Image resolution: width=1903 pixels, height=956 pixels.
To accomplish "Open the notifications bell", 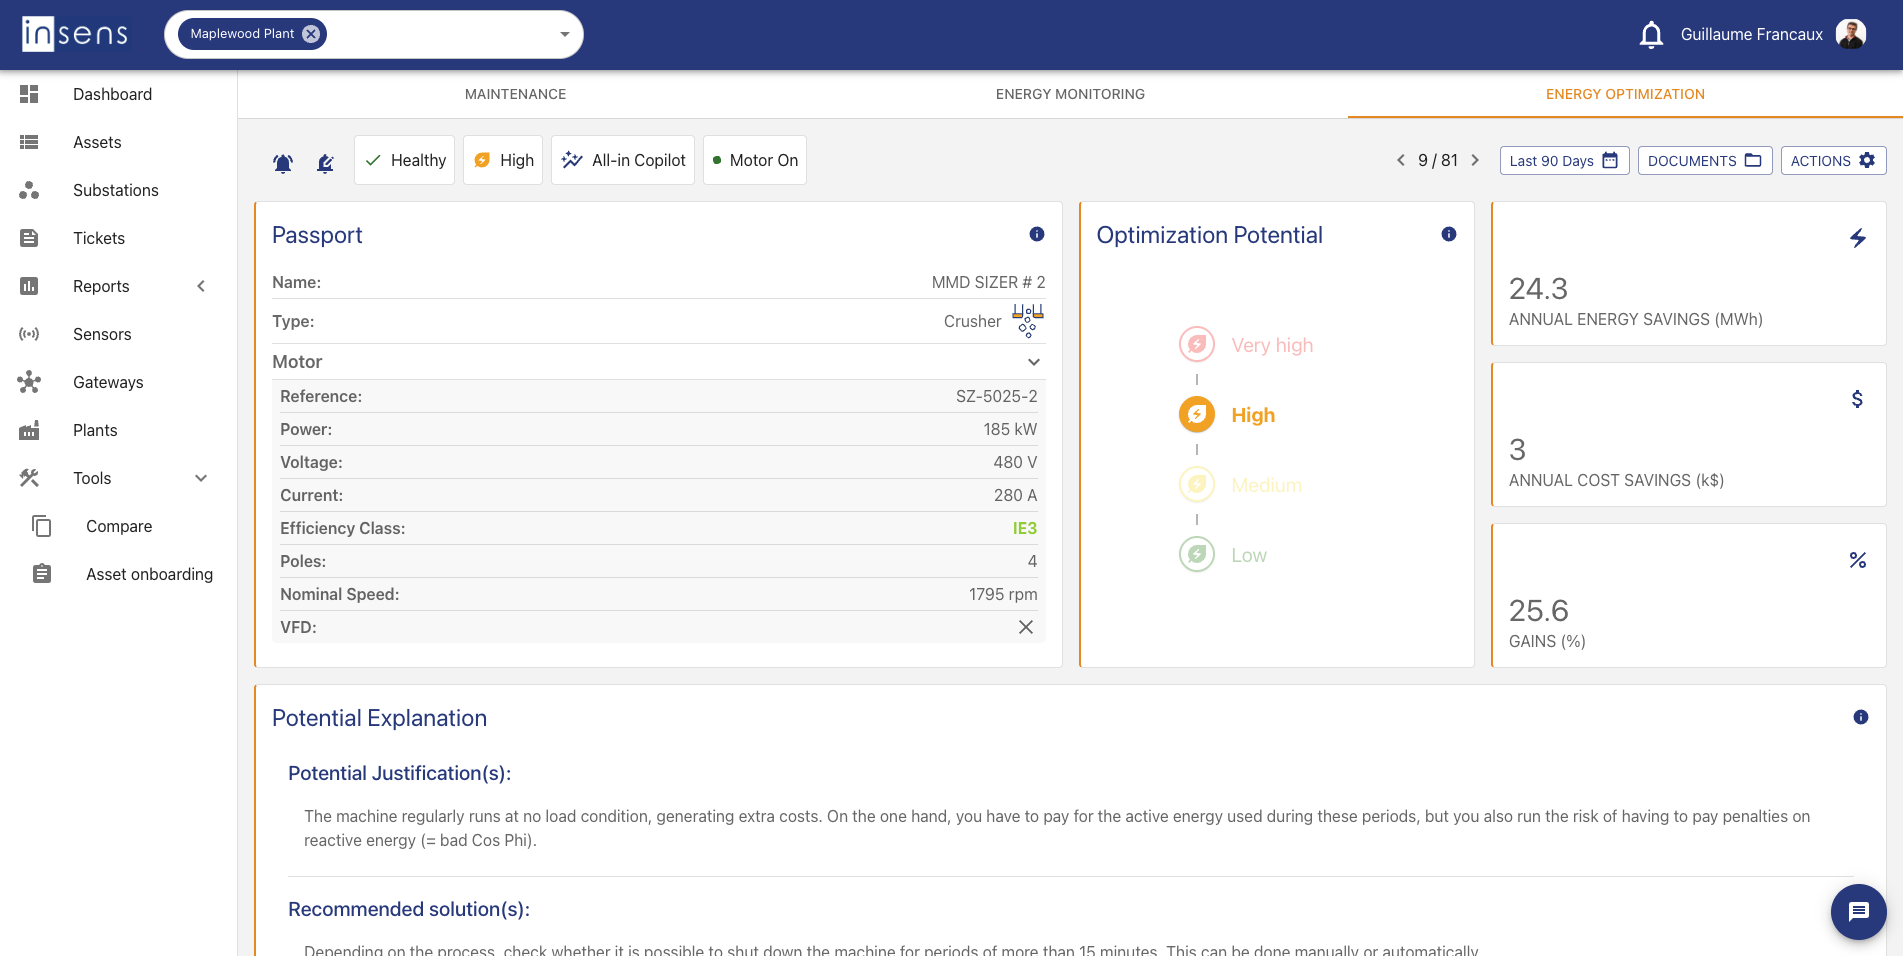I will click(1651, 35).
